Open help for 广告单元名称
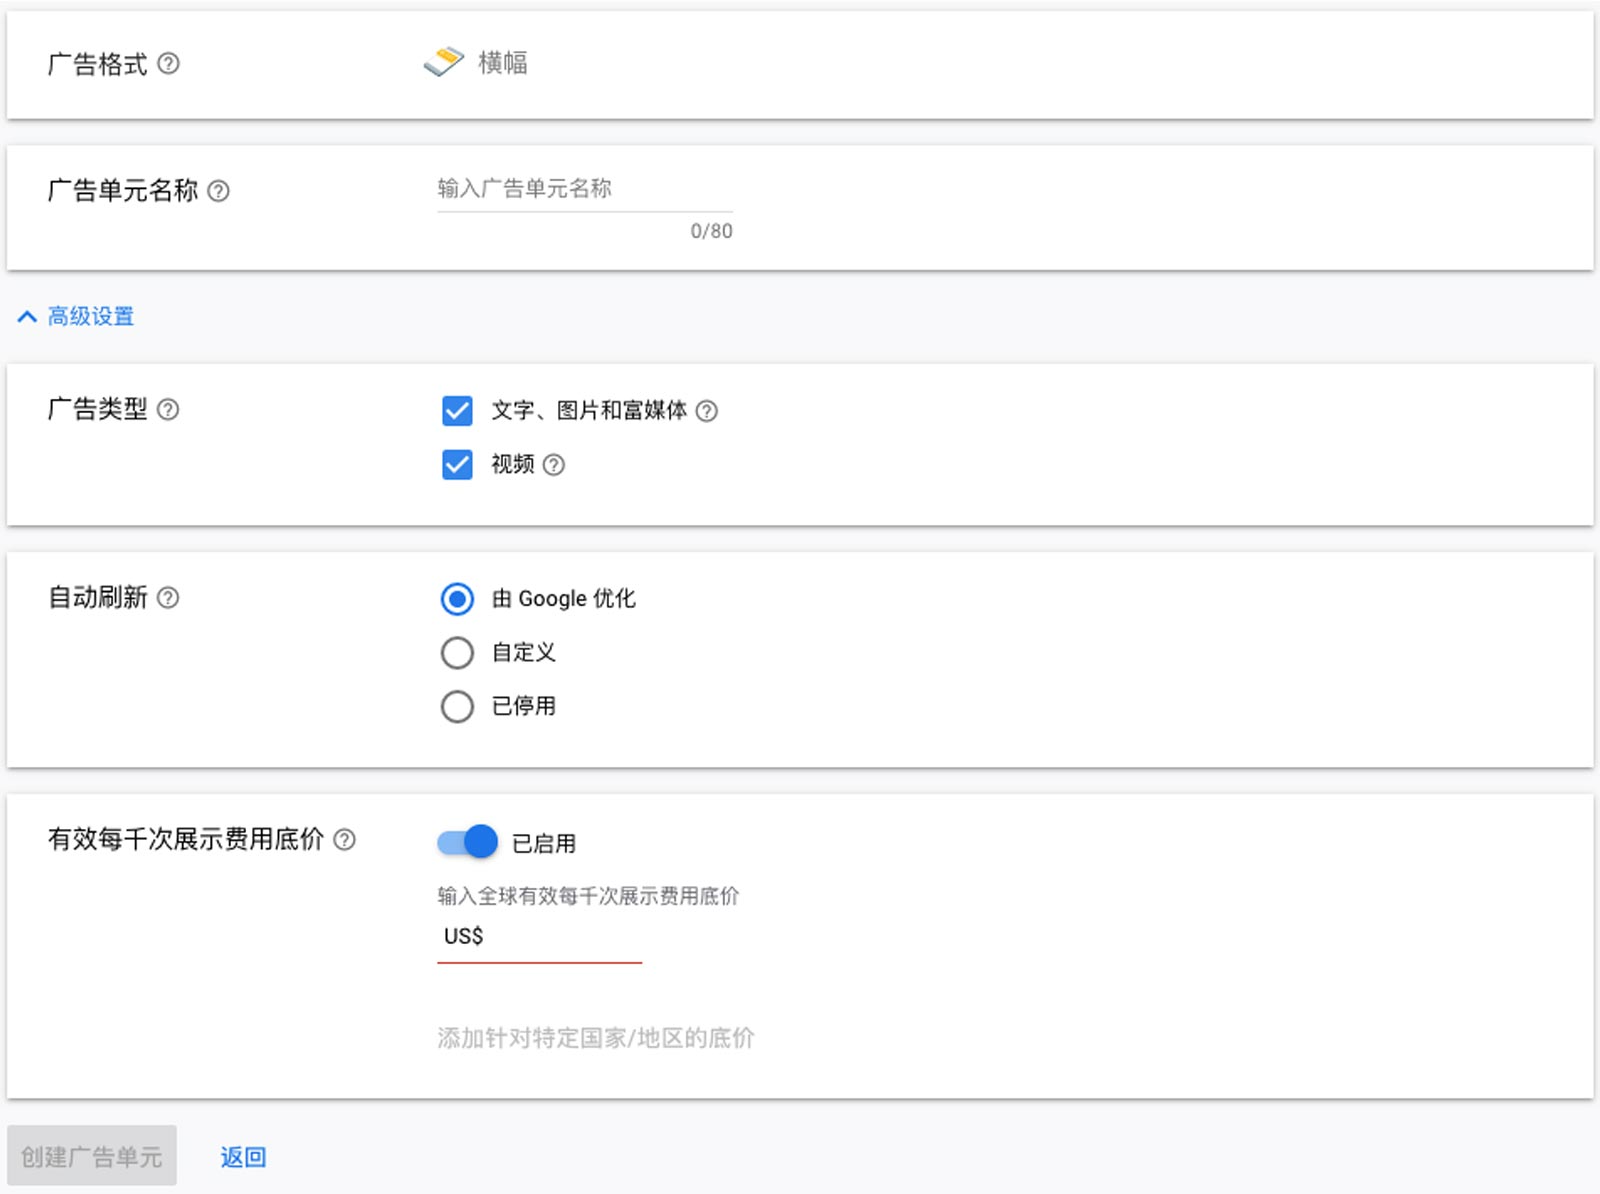The height and width of the screenshot is (1194, 1600). click(x=218, y=191)
